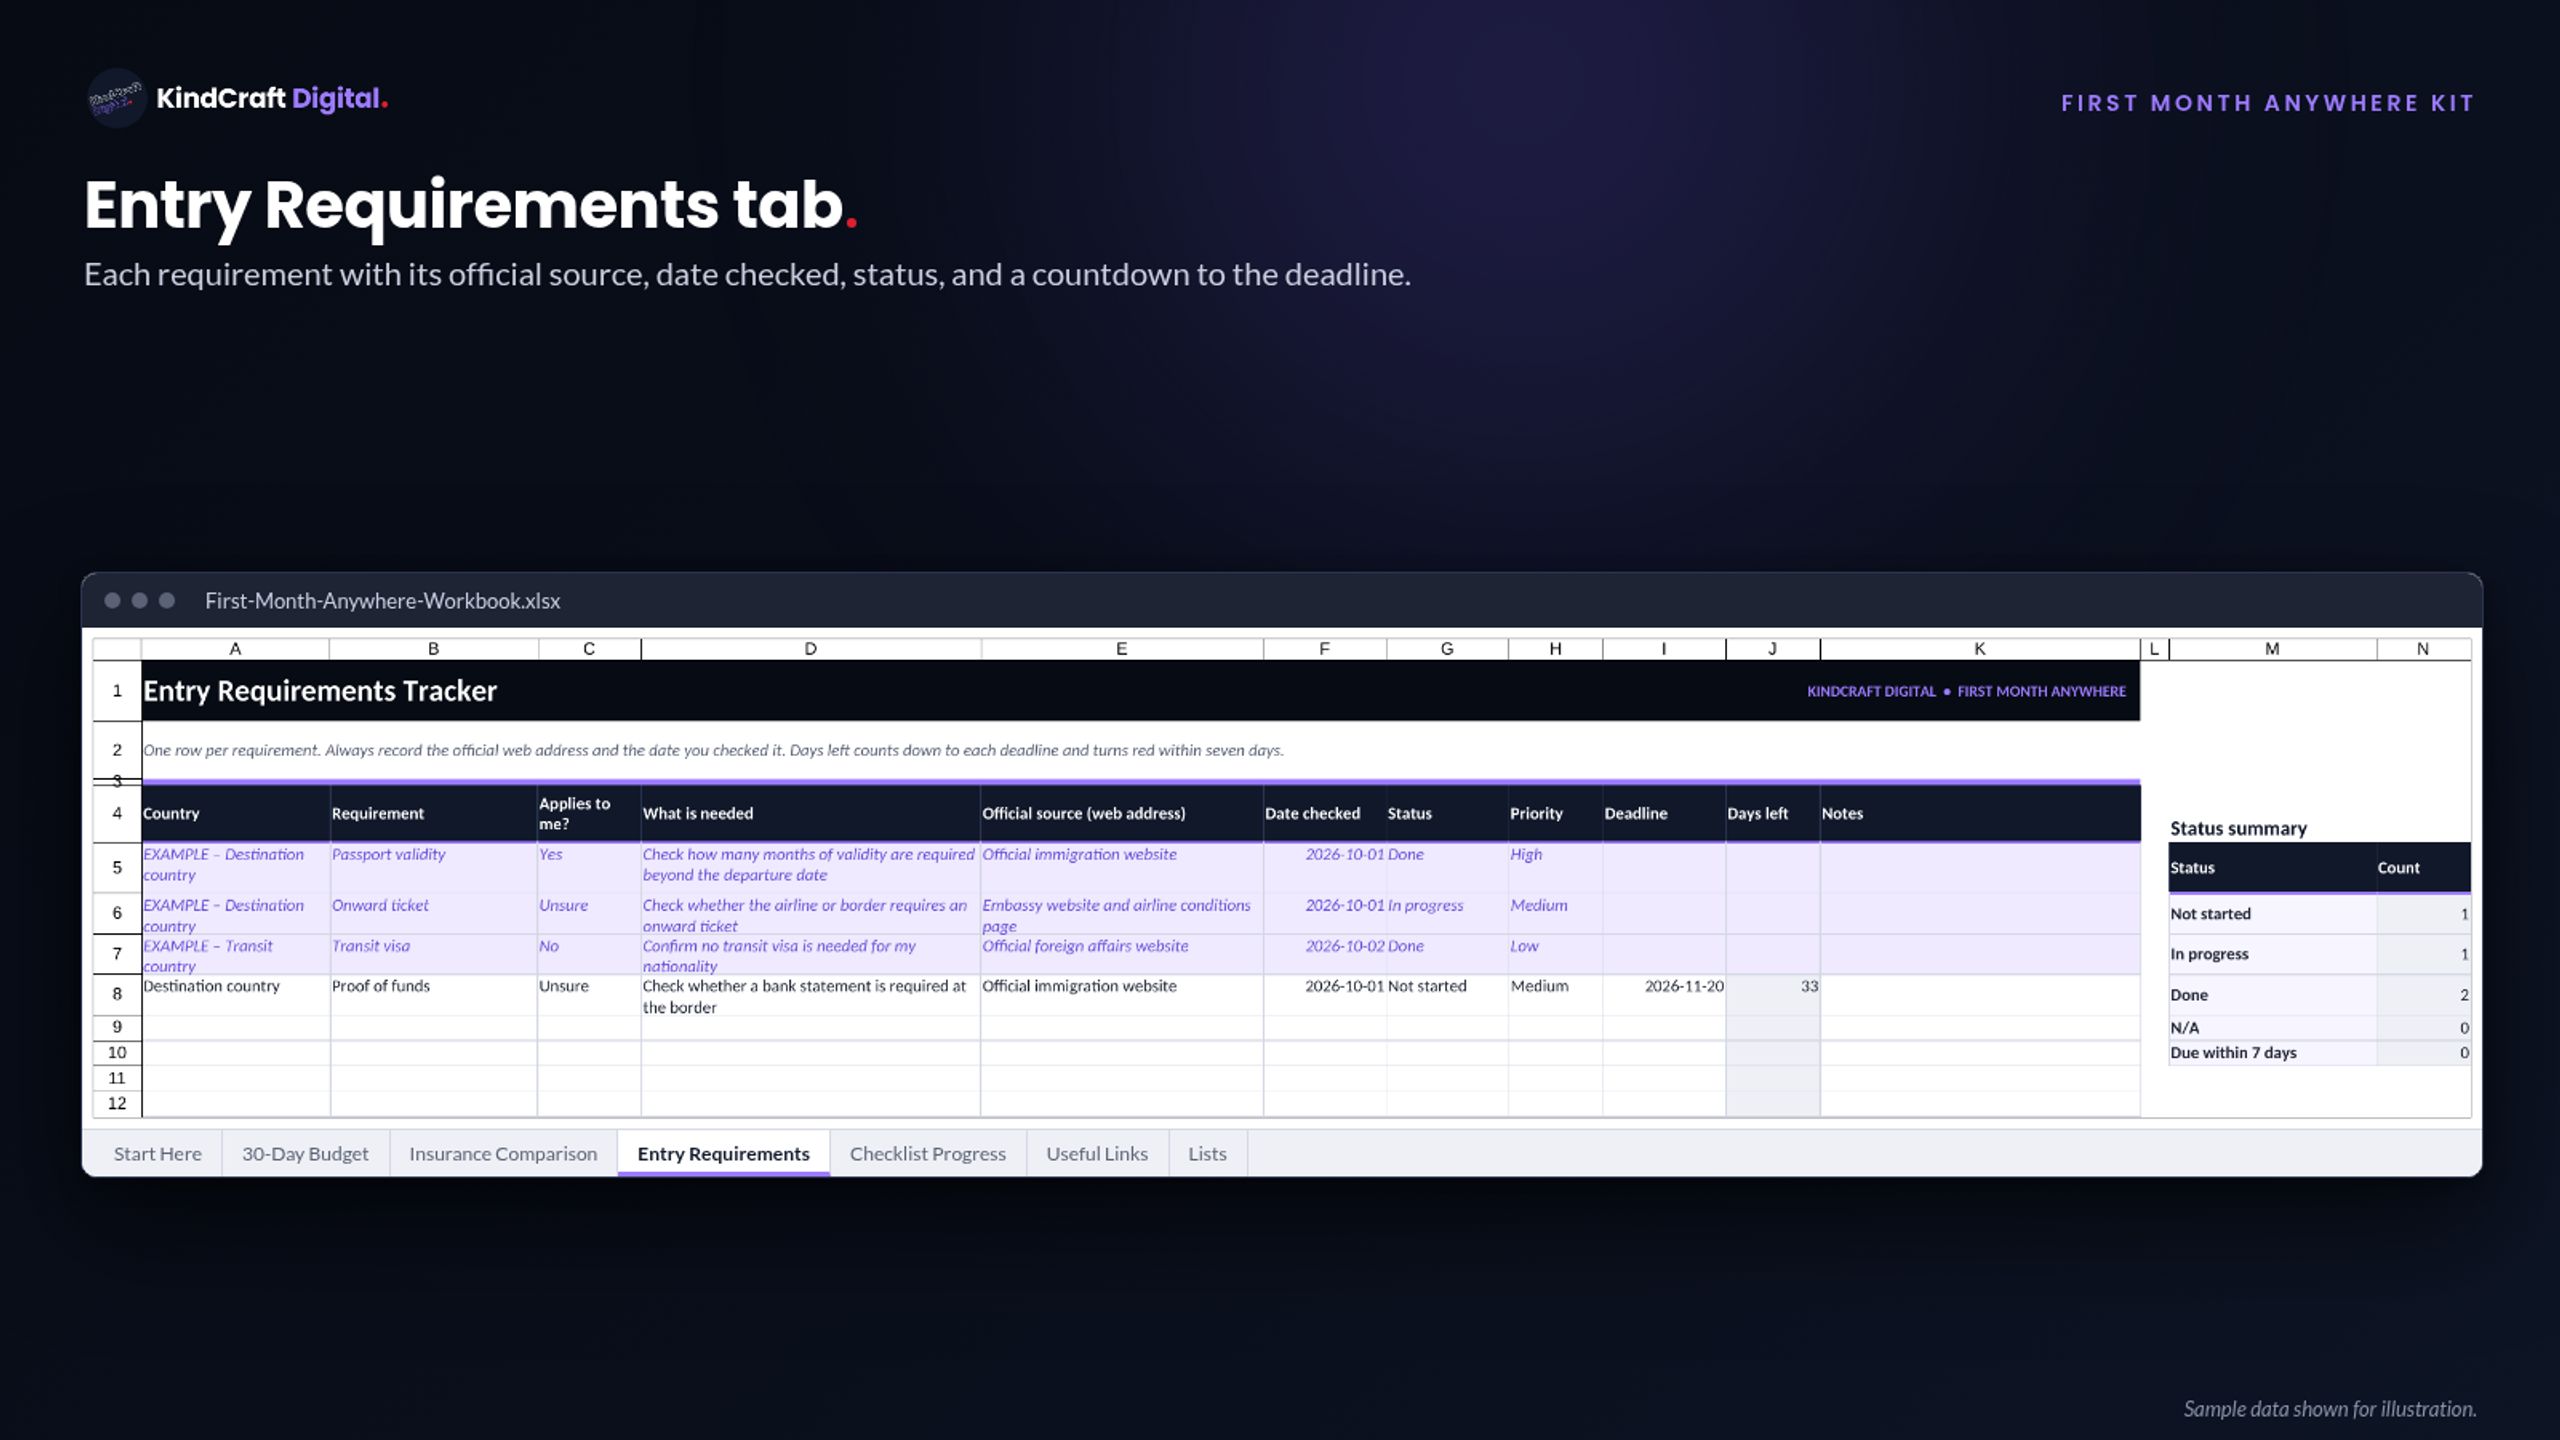Click the 'Low' priority cell
The width and height of the screenshot is (2560, 1440).
pyautogui.click(x=1555, y=954)
